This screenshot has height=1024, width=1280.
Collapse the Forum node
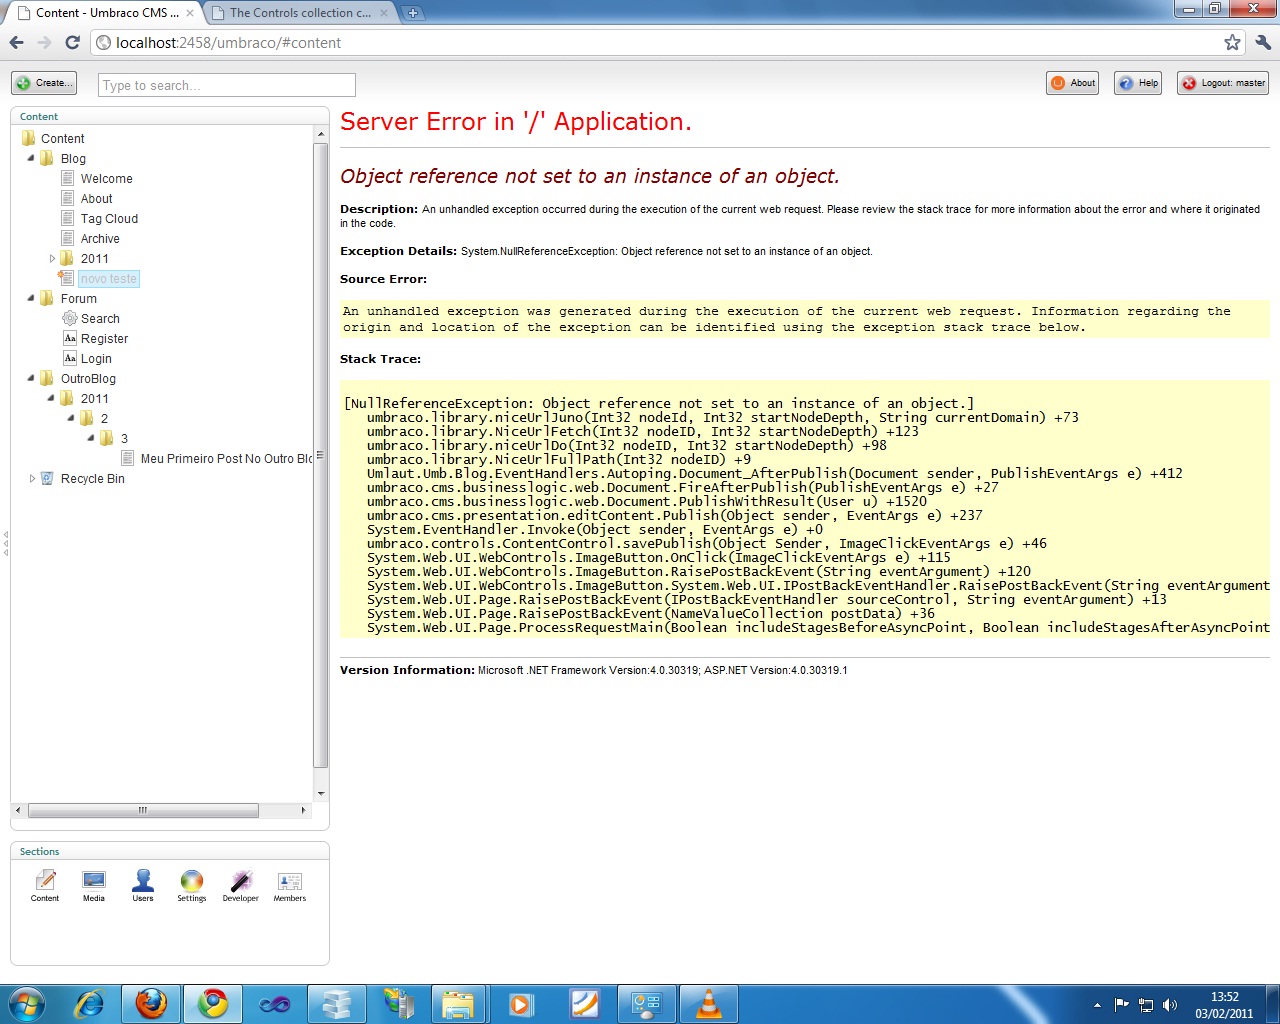[31, 298]
